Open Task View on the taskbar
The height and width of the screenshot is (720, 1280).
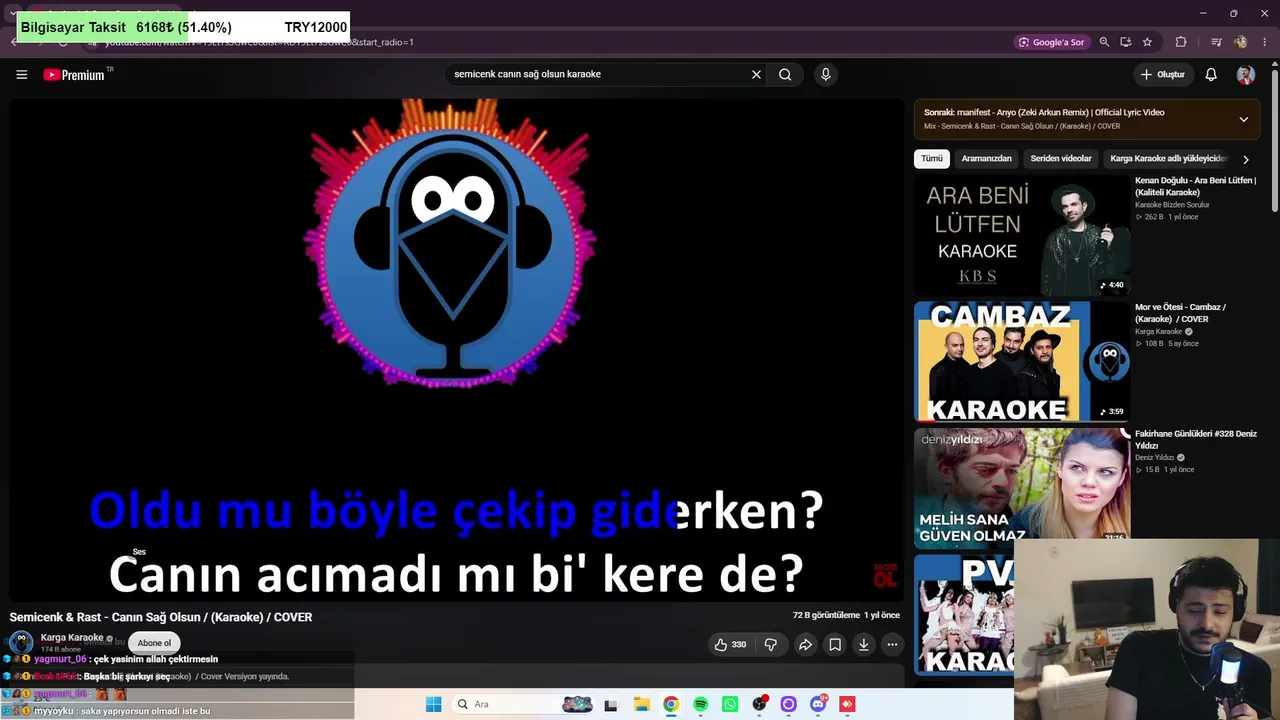point(611,704)
